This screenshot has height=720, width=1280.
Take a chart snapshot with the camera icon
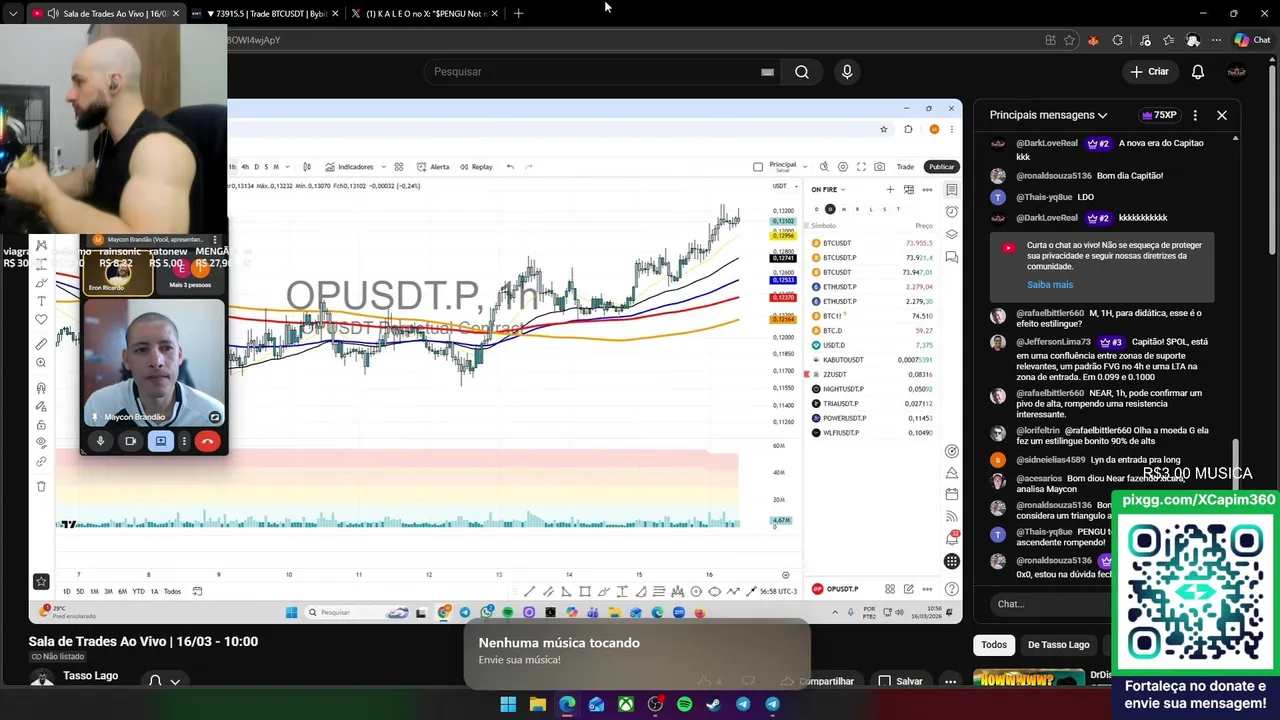click(x=879, y=167)
